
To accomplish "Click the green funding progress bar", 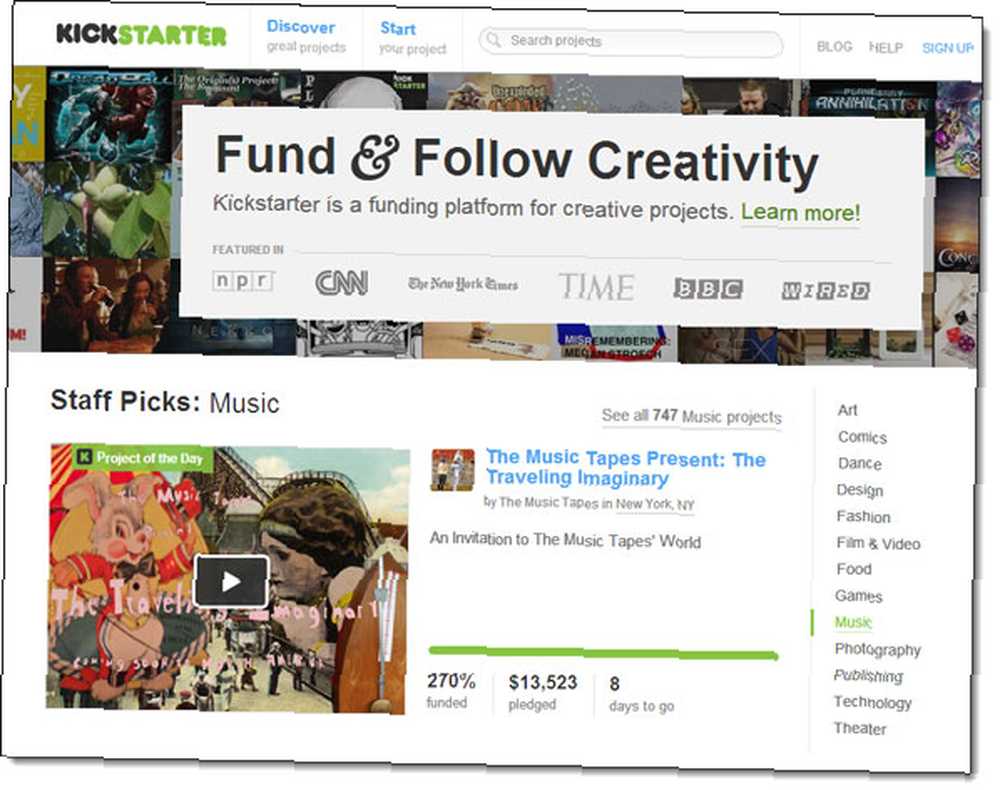I will click(x=603, y=652).
